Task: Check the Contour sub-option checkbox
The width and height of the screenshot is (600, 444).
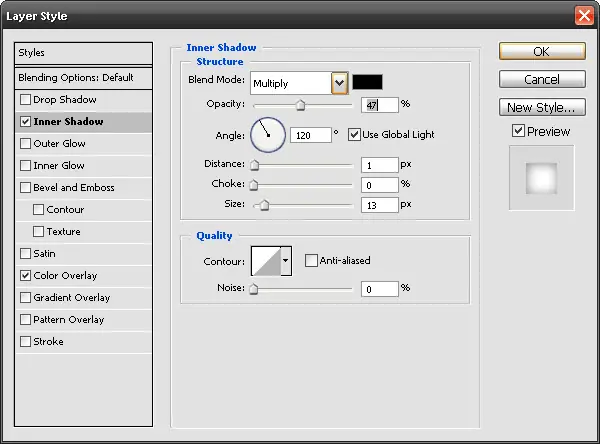Action: pyautogui.click(x=38, y=210)
